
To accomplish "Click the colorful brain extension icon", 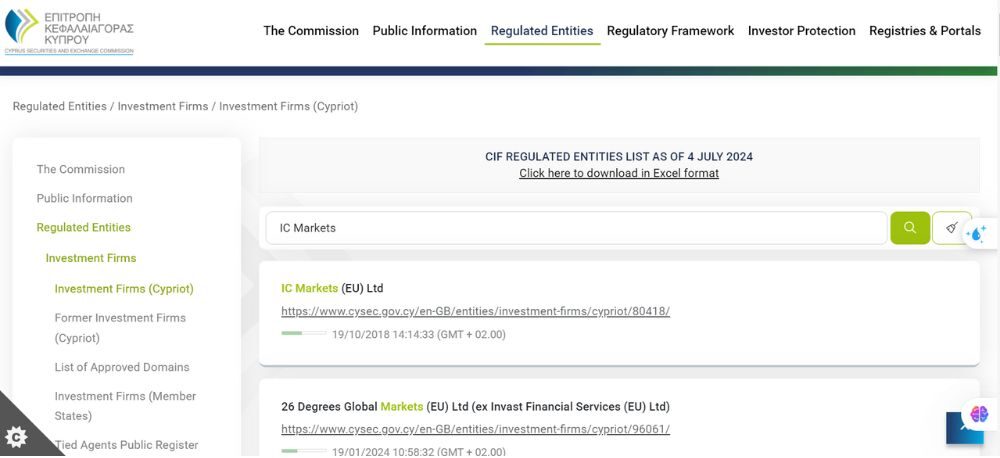I will pos(978,414).
